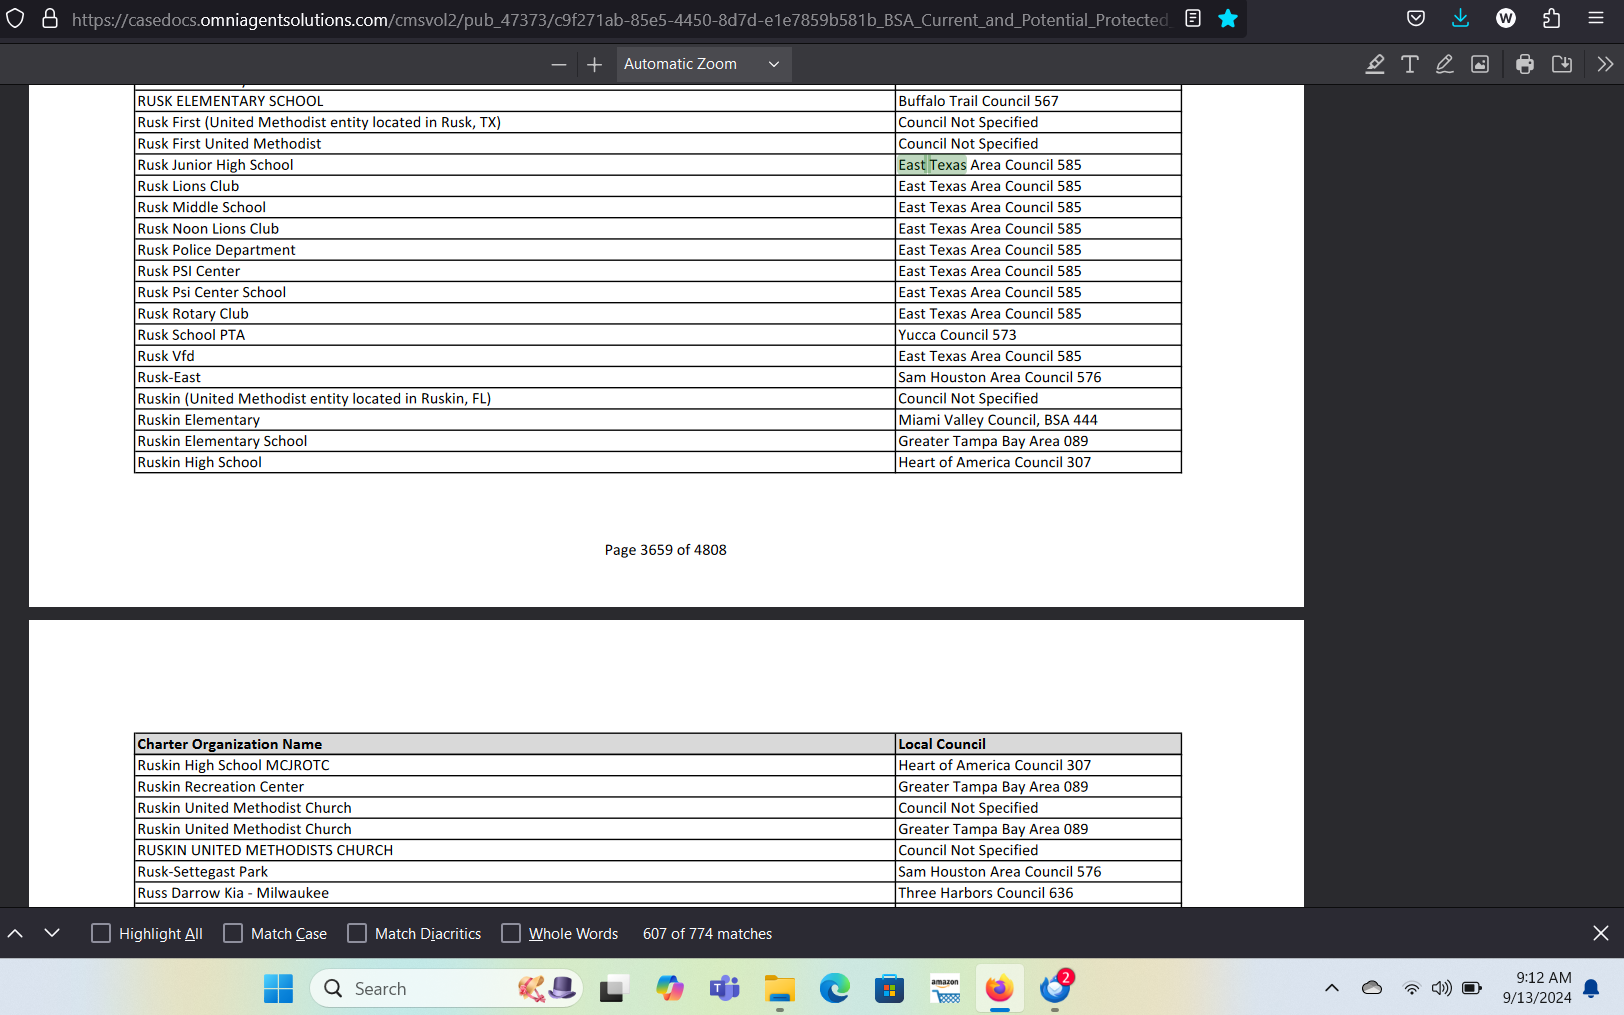Toggle reader view icon
Image resolution: width=1624 pixels, height=1015 pixels.
pyautogui.click(x=1193, y=19)
